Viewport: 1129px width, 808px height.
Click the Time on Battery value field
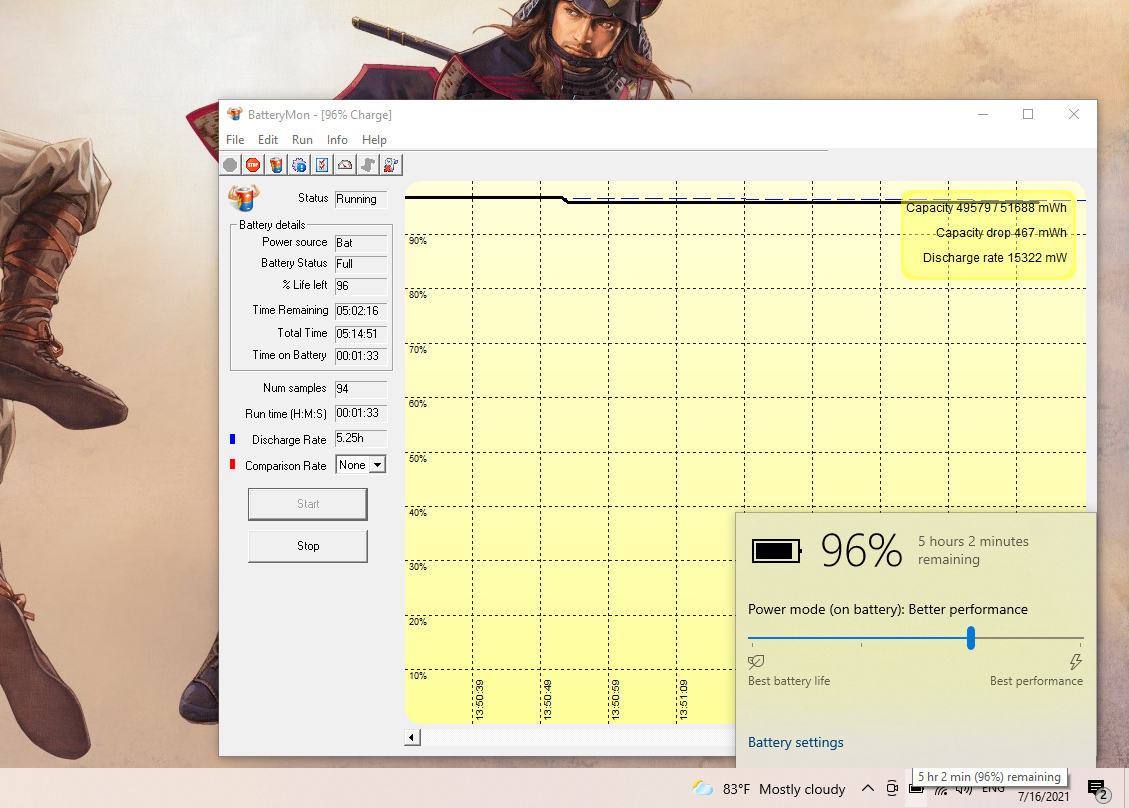point(361,356)
